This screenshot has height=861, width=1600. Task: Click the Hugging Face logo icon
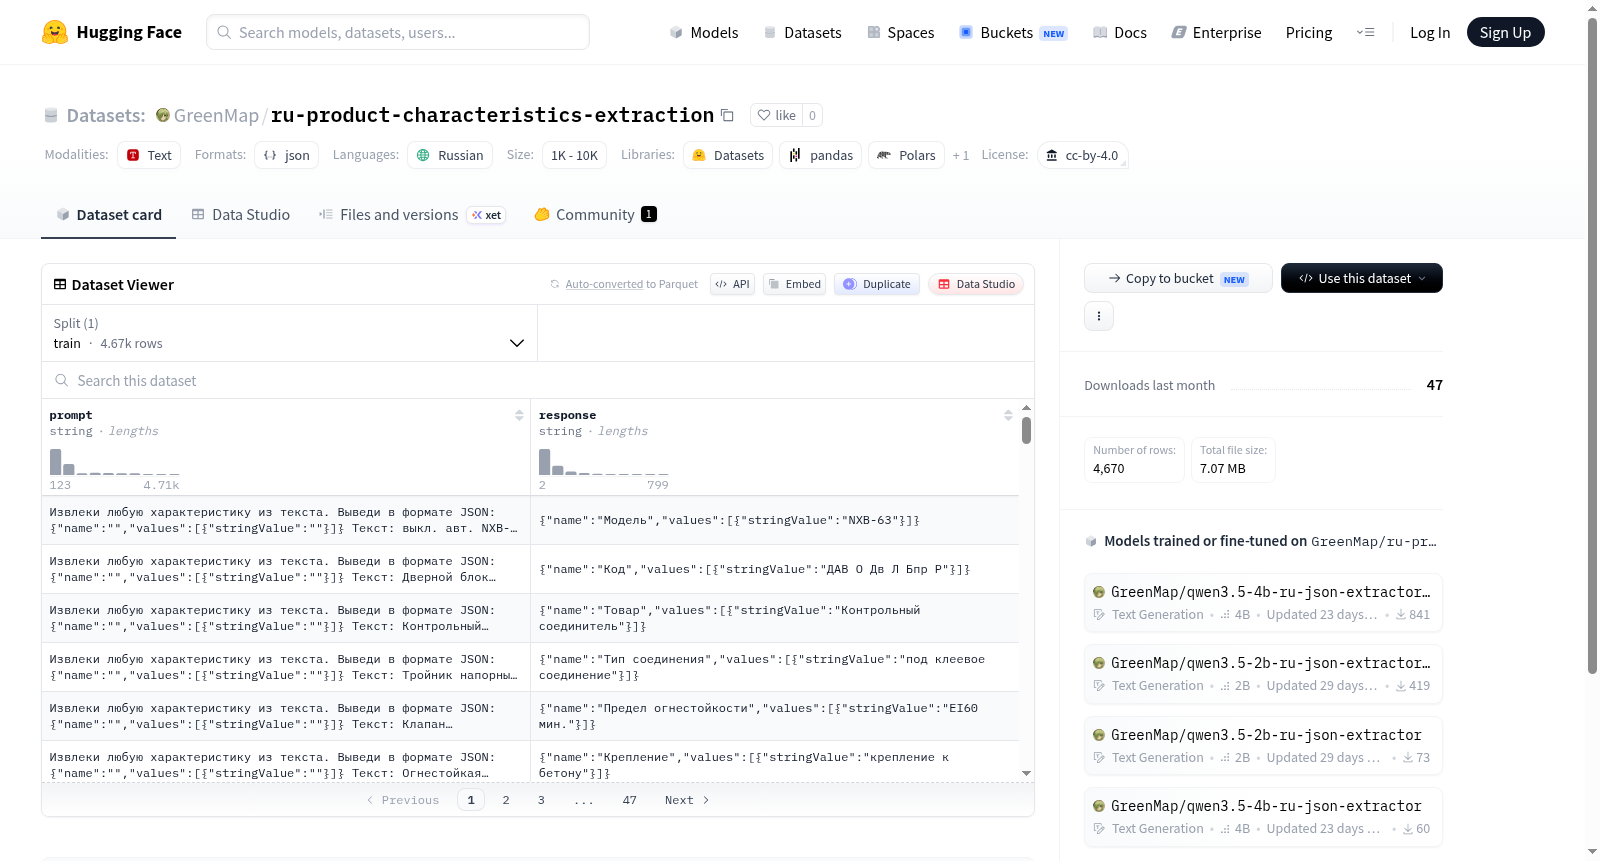click(x=55, y=32)
